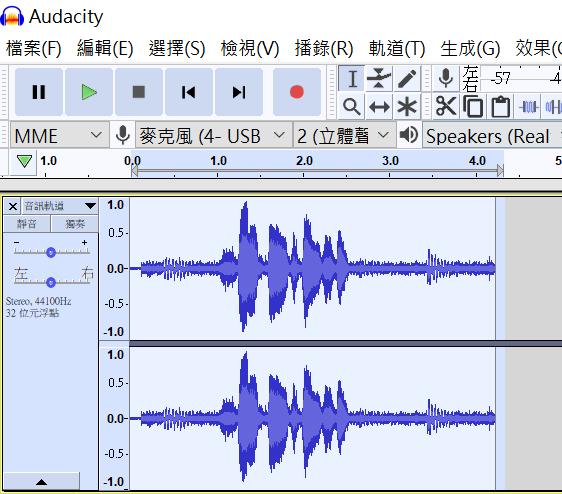This screenshot has height=494, width=562.
Task: Click the track pan slider handle
Action: 51,282
